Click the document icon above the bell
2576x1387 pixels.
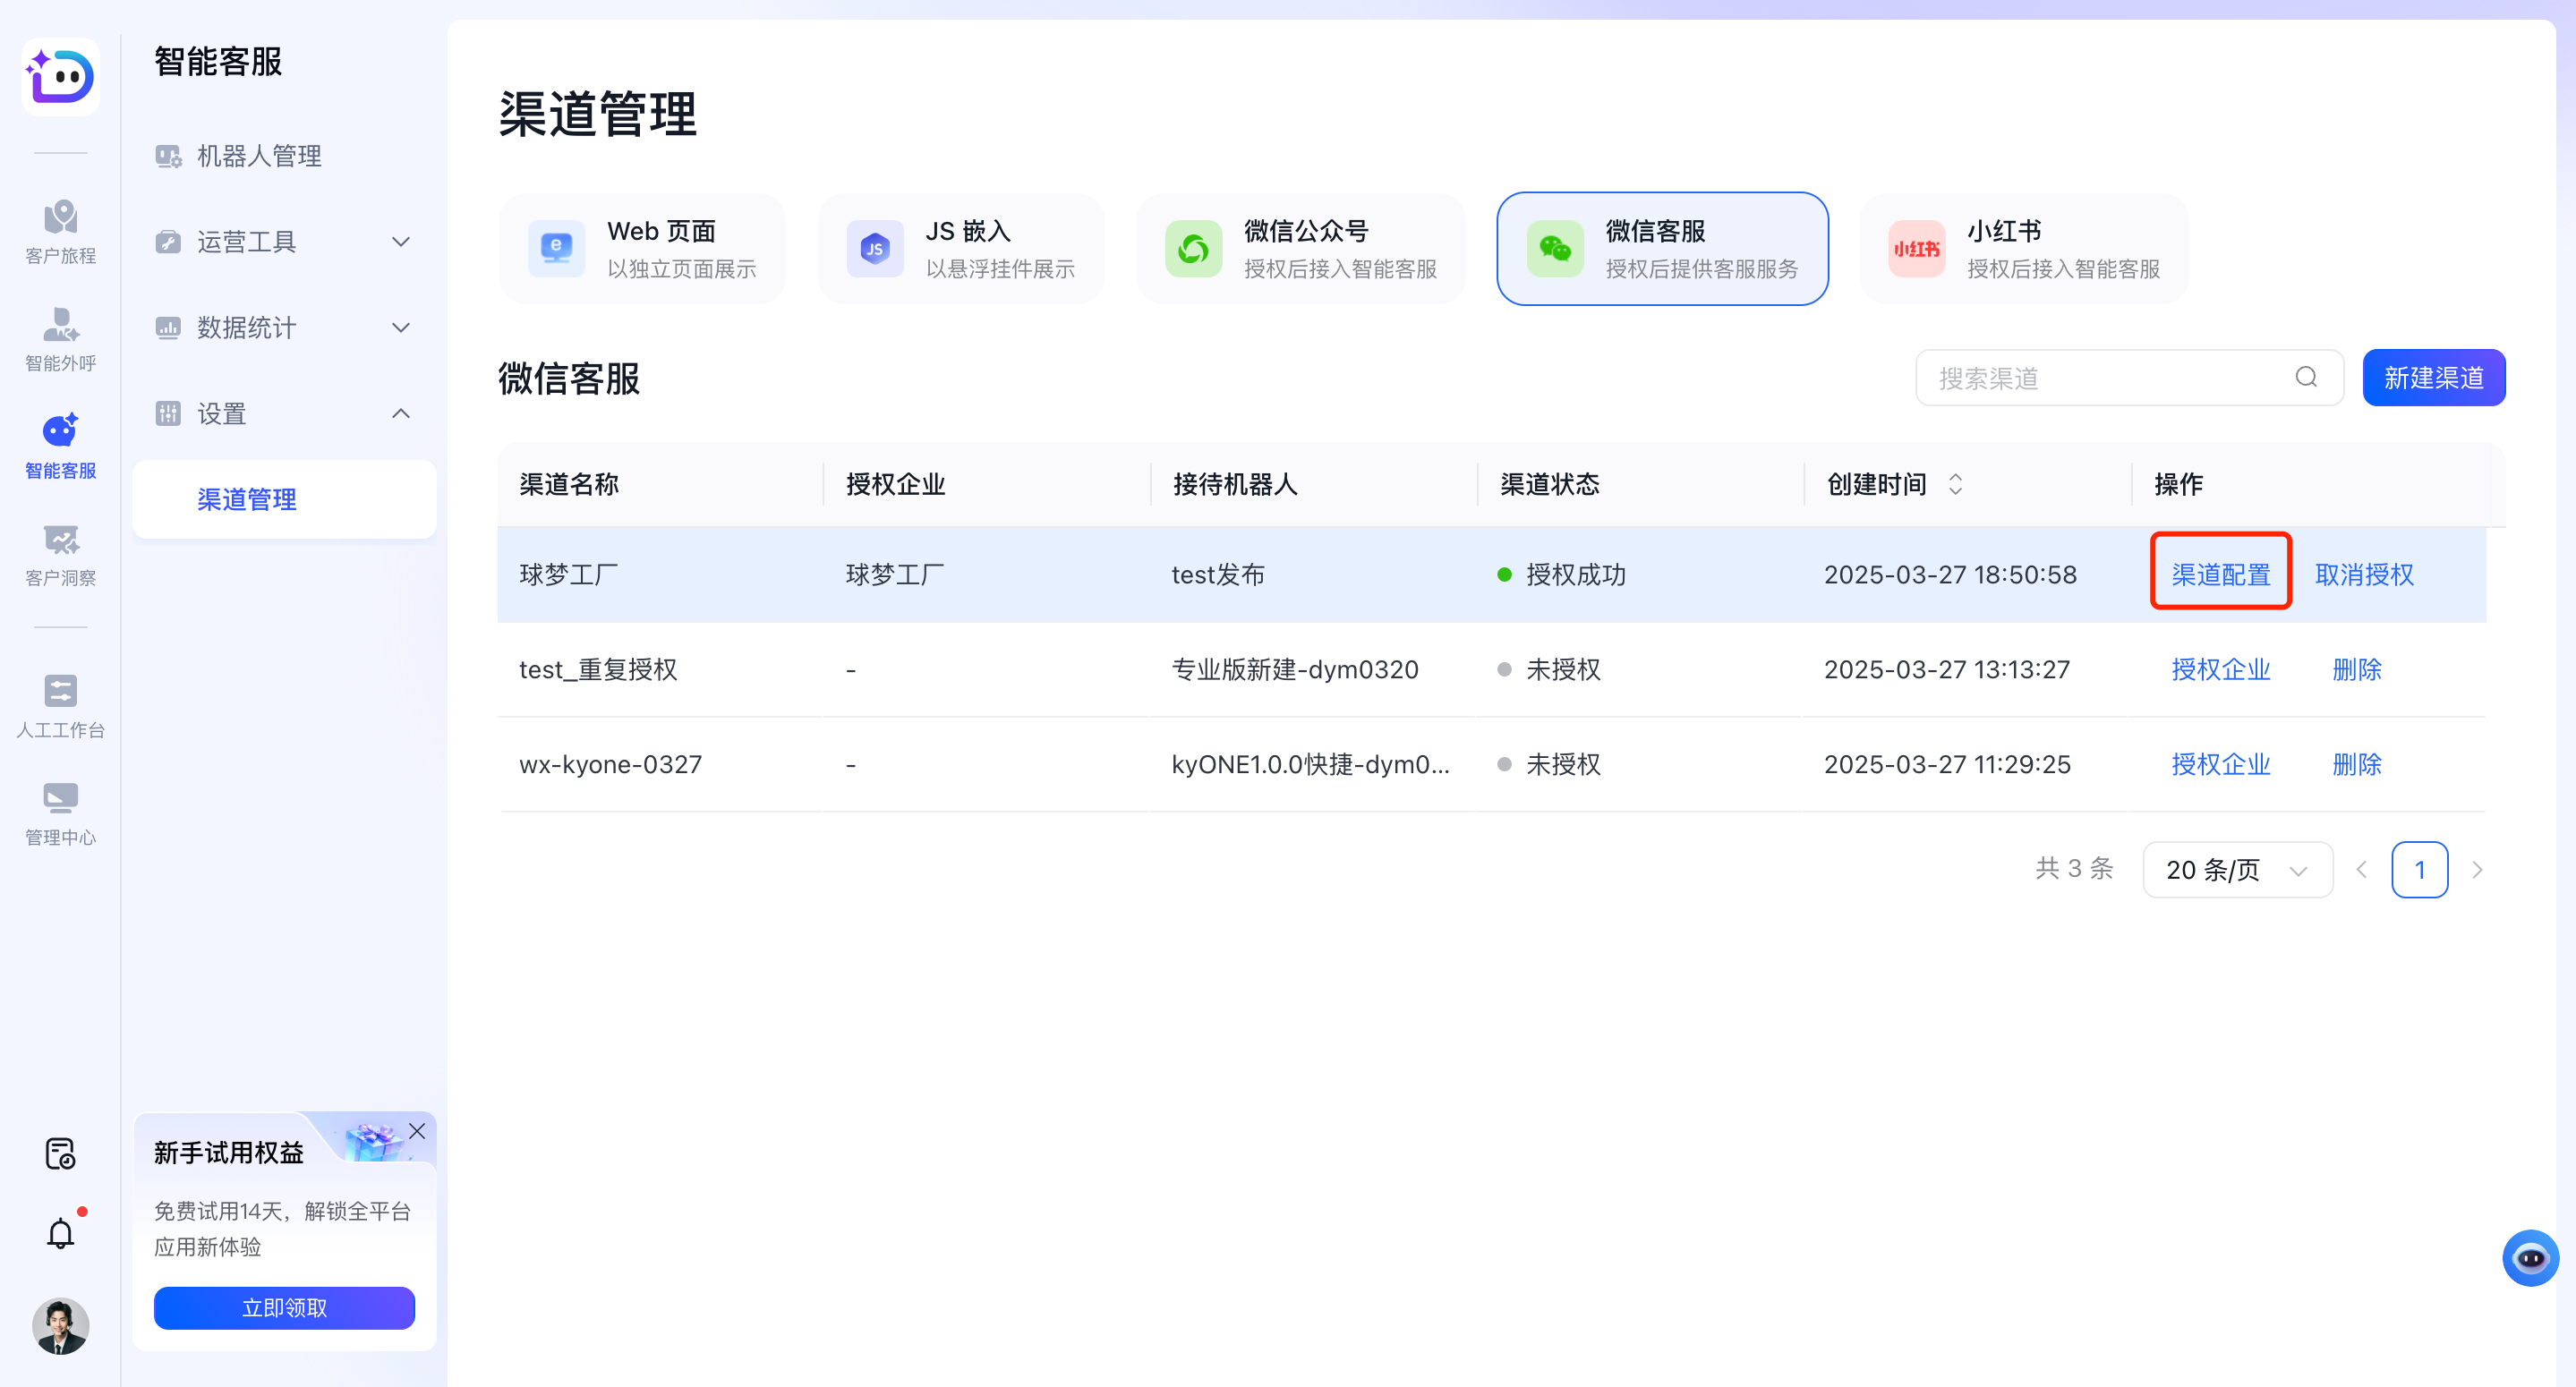tap(60, 1154)
